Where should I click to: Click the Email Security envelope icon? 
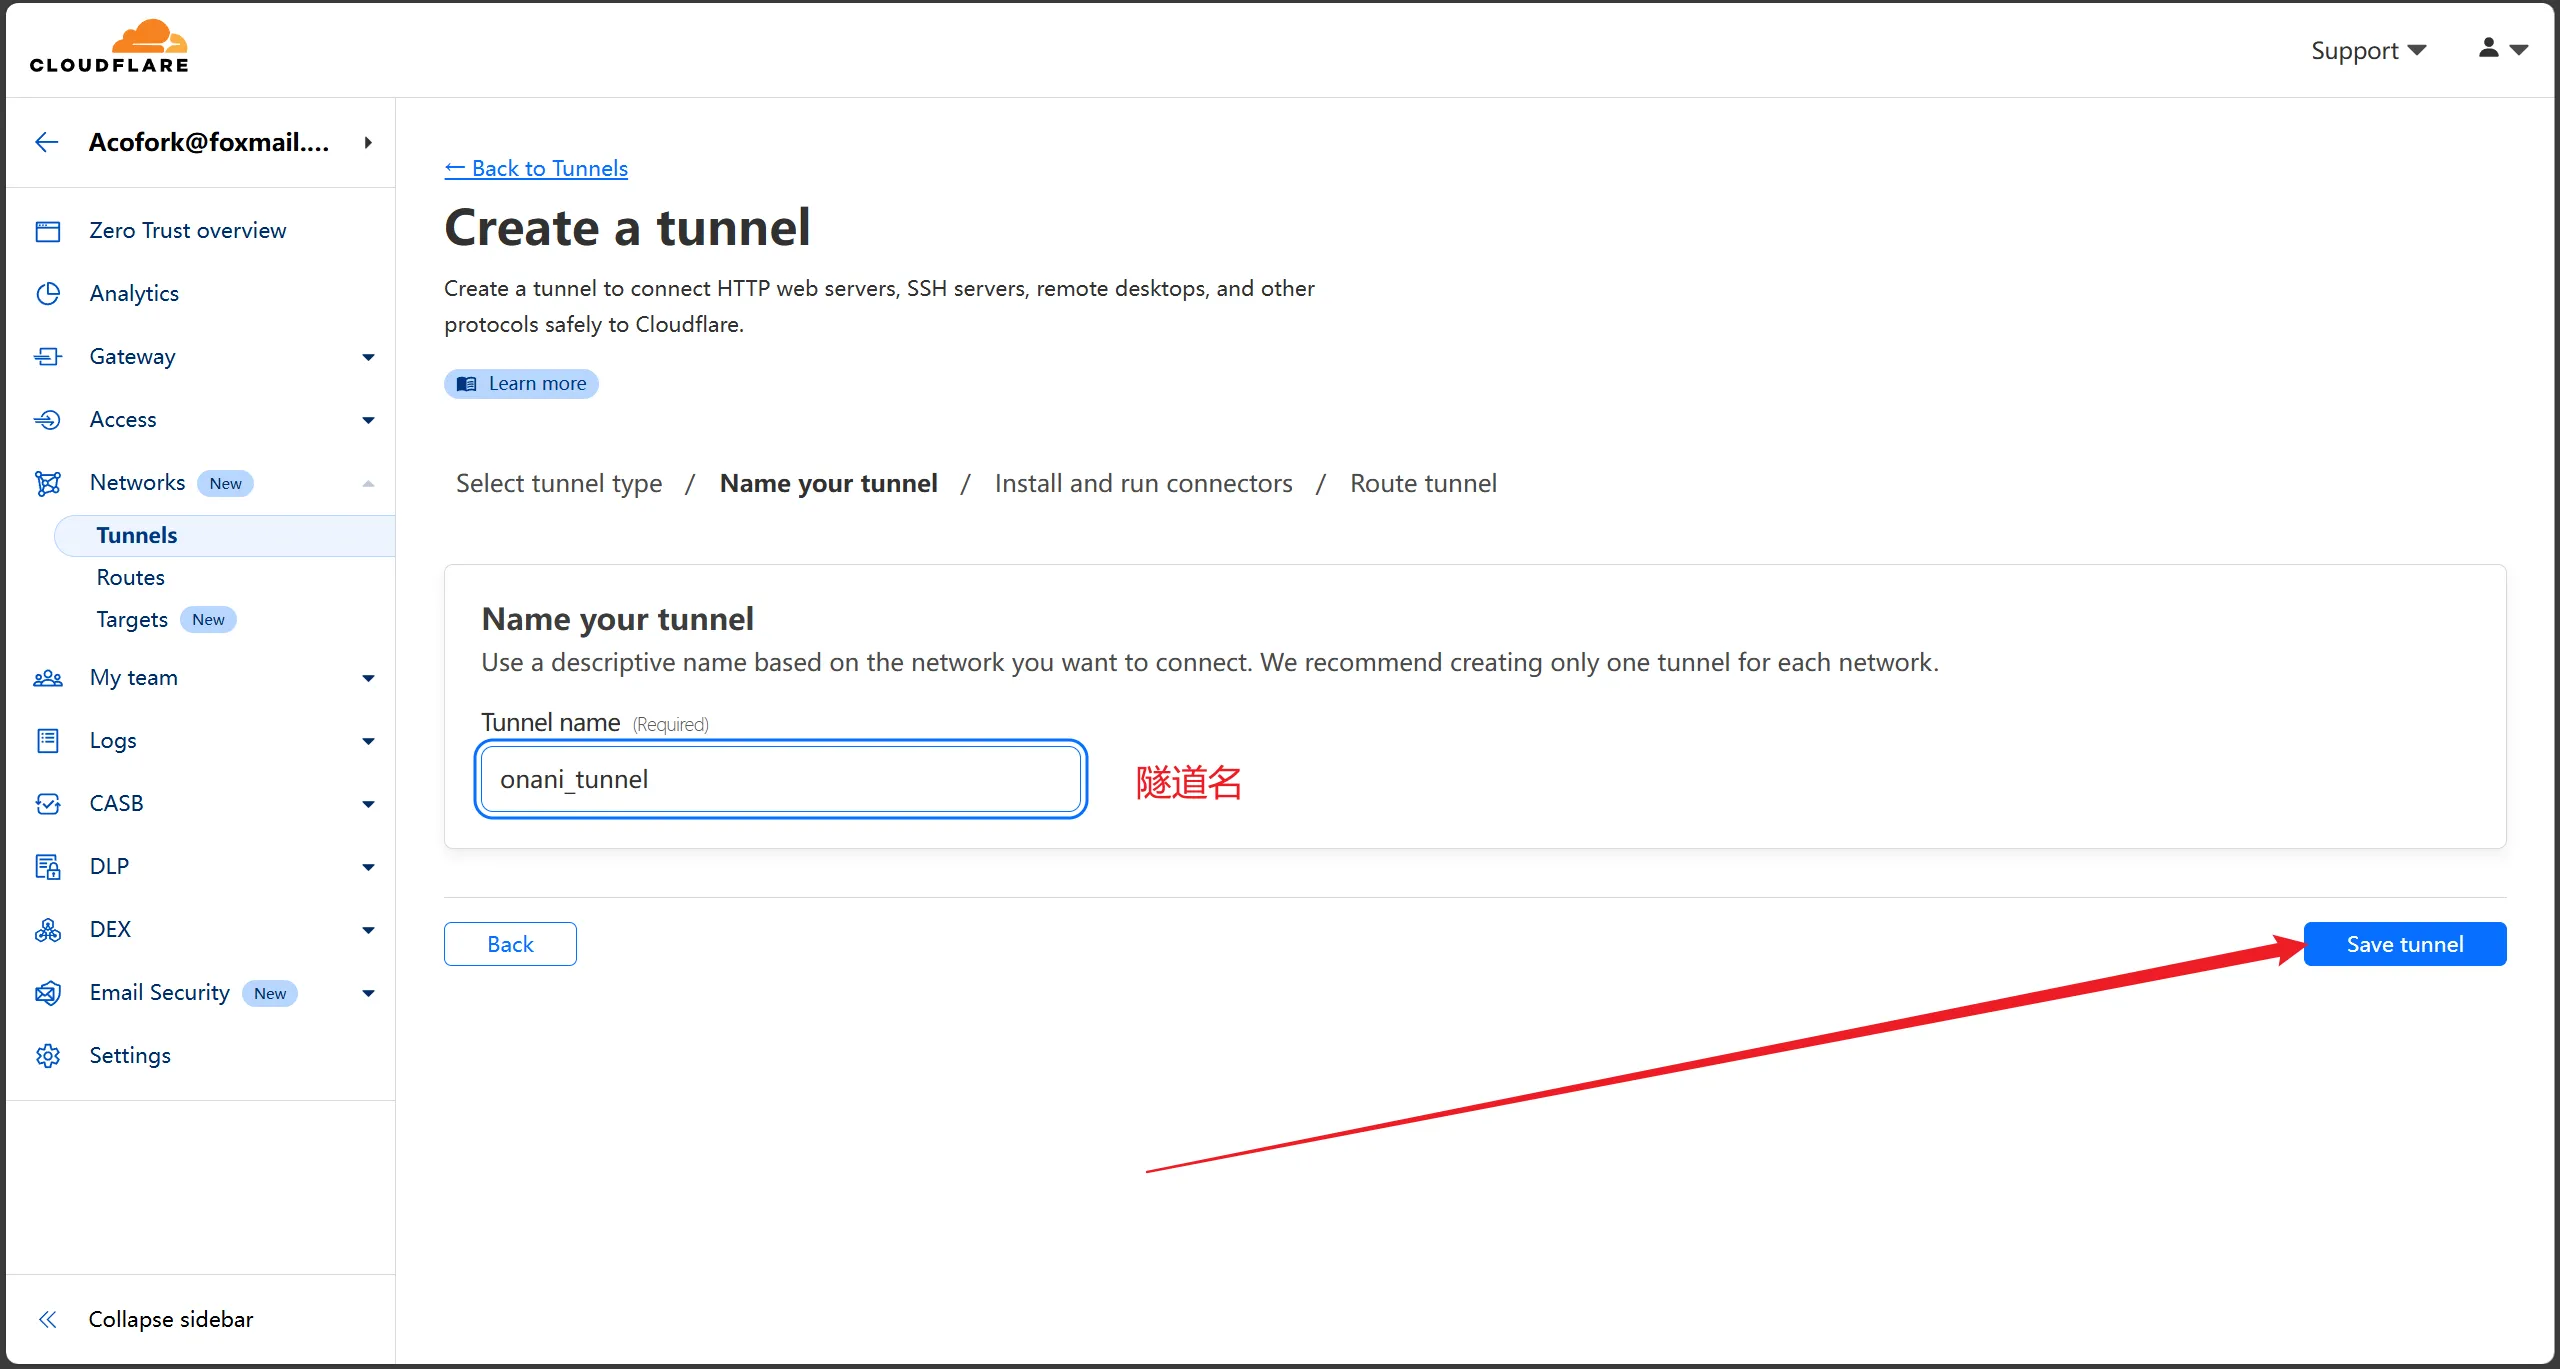pos(48,993)
